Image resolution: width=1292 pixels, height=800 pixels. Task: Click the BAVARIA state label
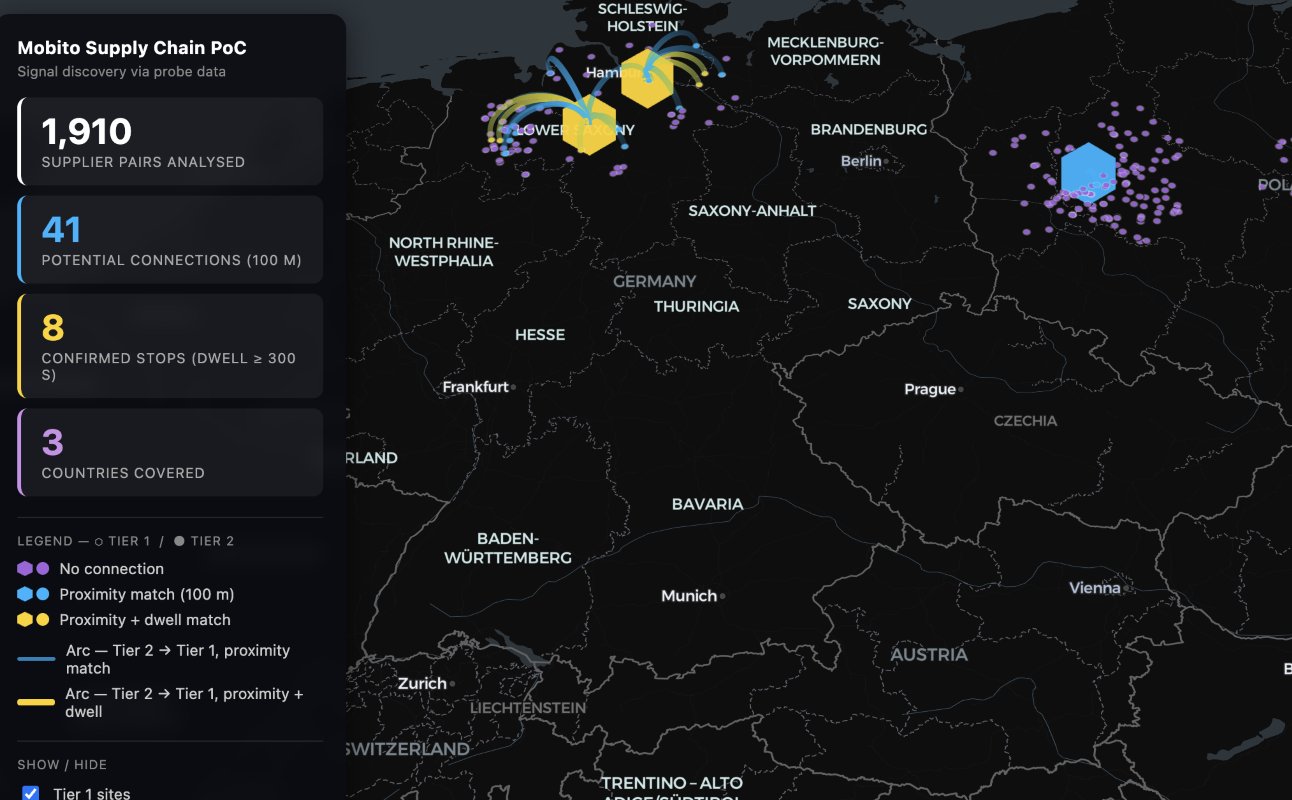(x=708, y=504)
